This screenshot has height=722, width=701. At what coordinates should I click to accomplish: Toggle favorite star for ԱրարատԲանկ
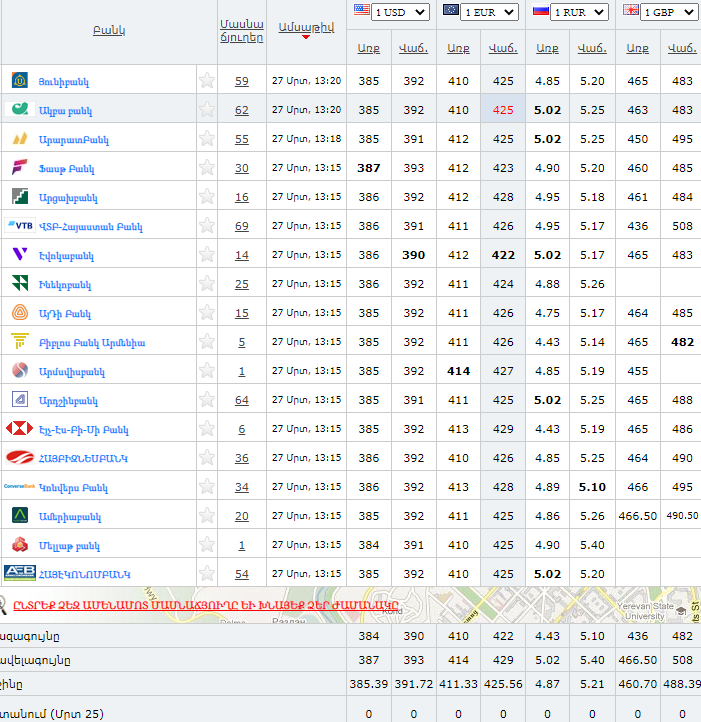tap(207, 139)
